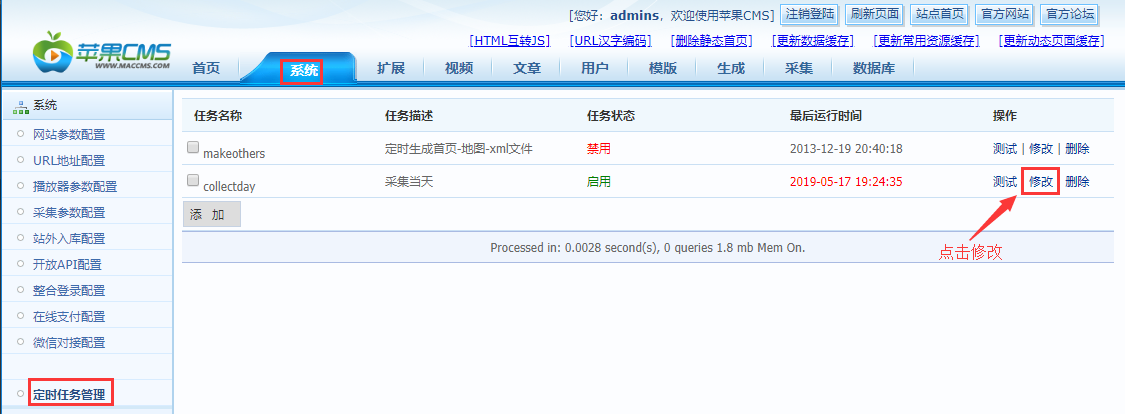Click 删除 for the makeothers task
The image size is (1125, 414).
coord(1077,149)
